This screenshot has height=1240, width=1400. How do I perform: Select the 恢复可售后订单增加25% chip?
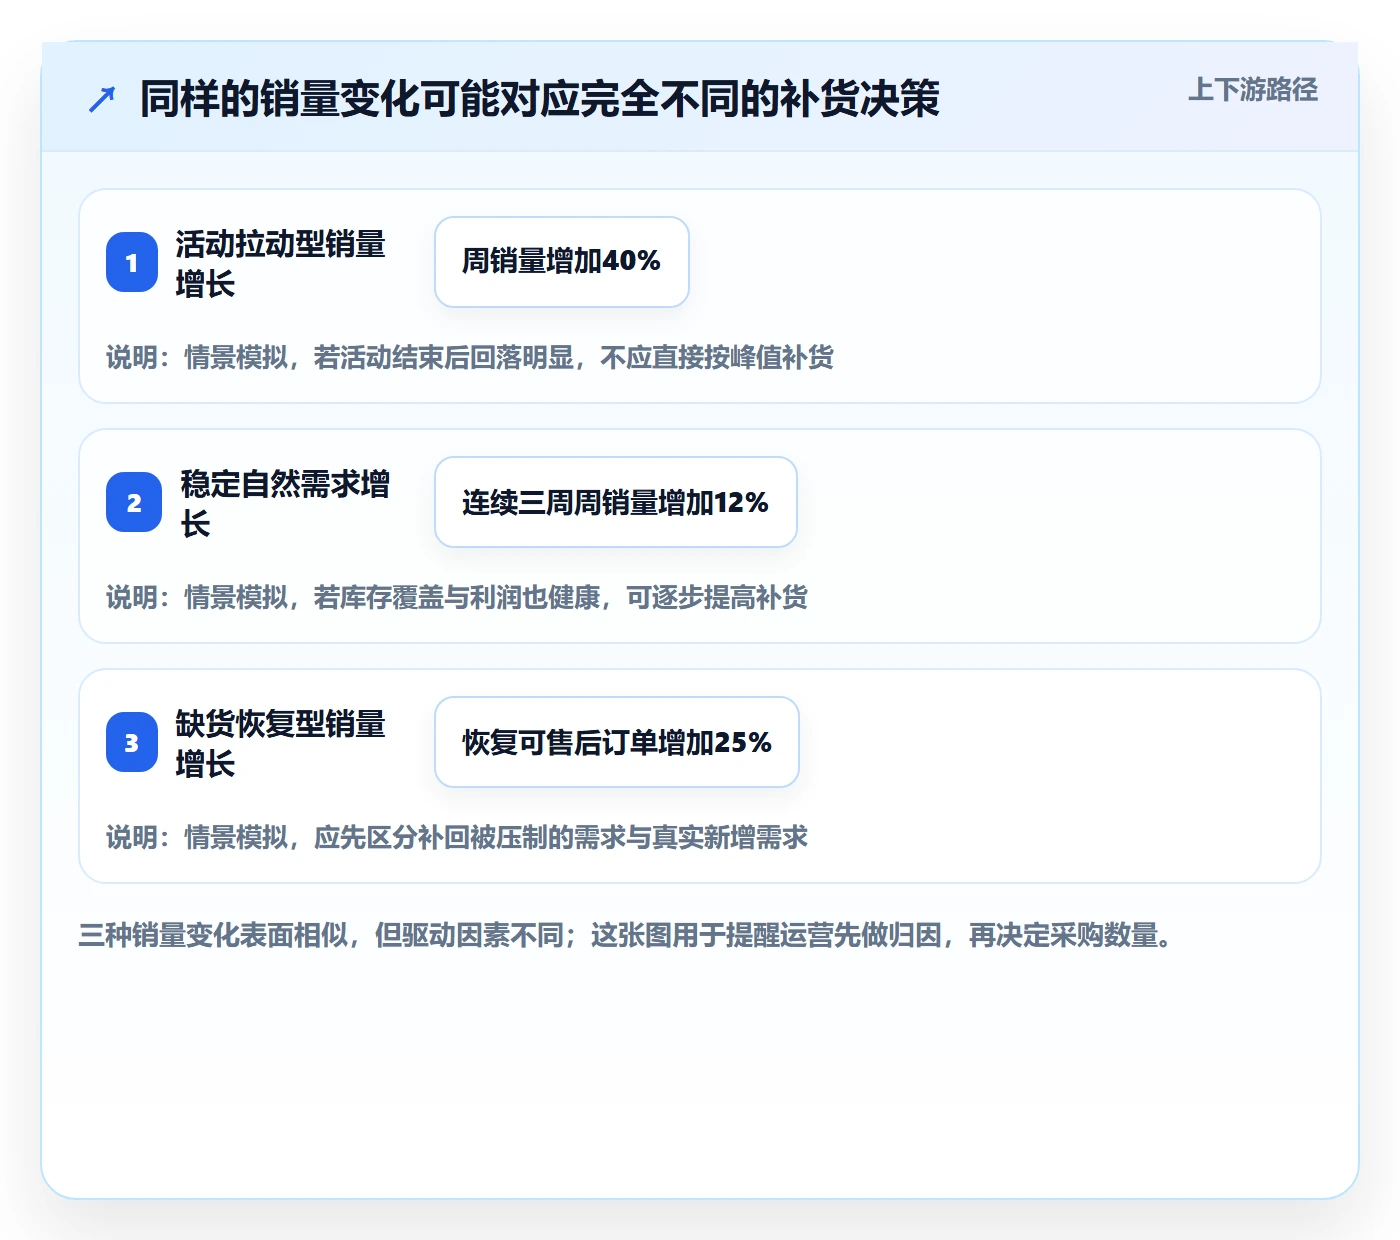point(617,742)
